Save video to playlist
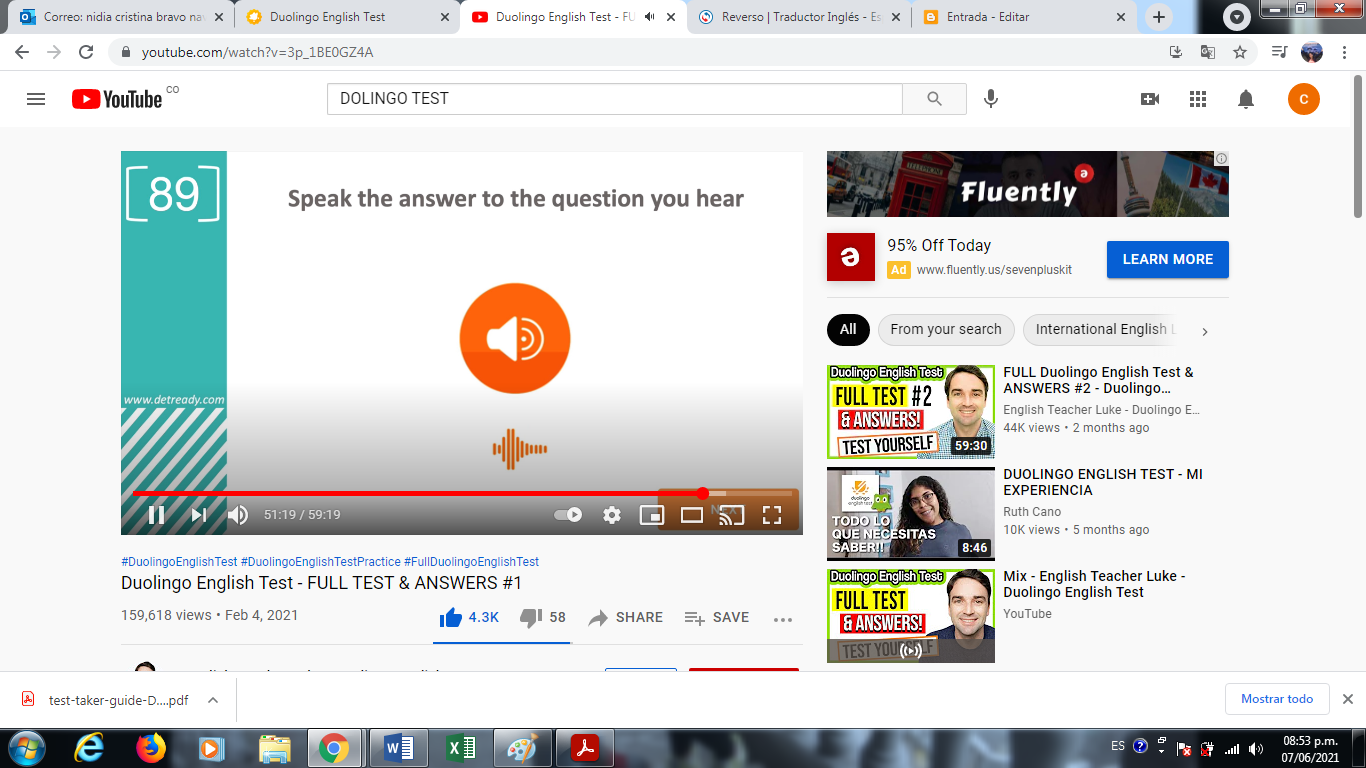The height and width of the screenshot is (768, 1366). point(716,617)
